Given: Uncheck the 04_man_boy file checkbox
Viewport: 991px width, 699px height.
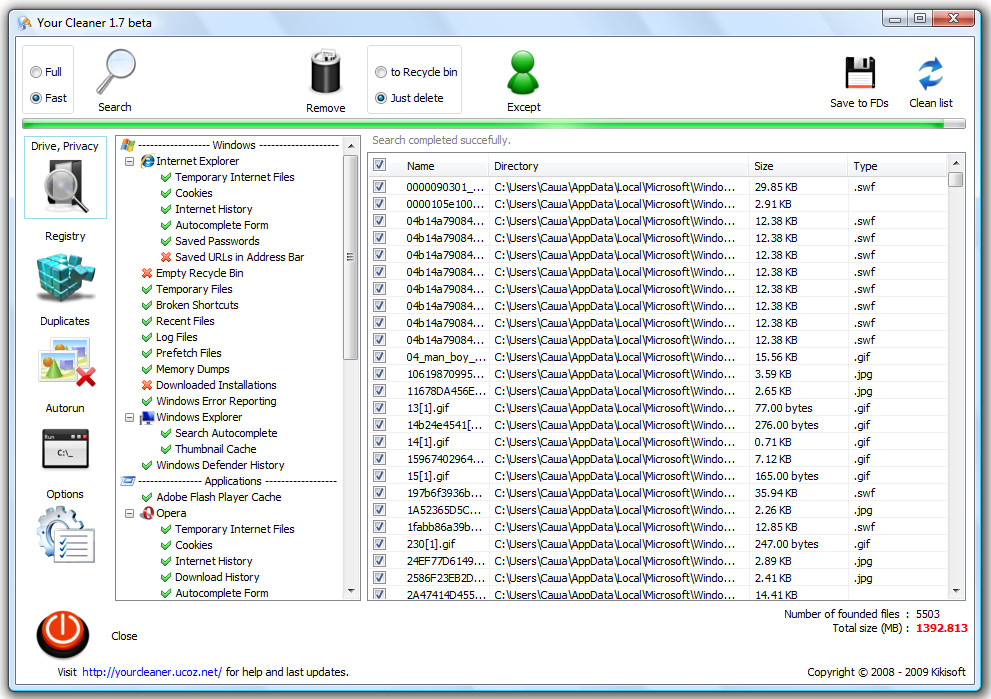Looking at the screenshot, I should tap(379, 356).
